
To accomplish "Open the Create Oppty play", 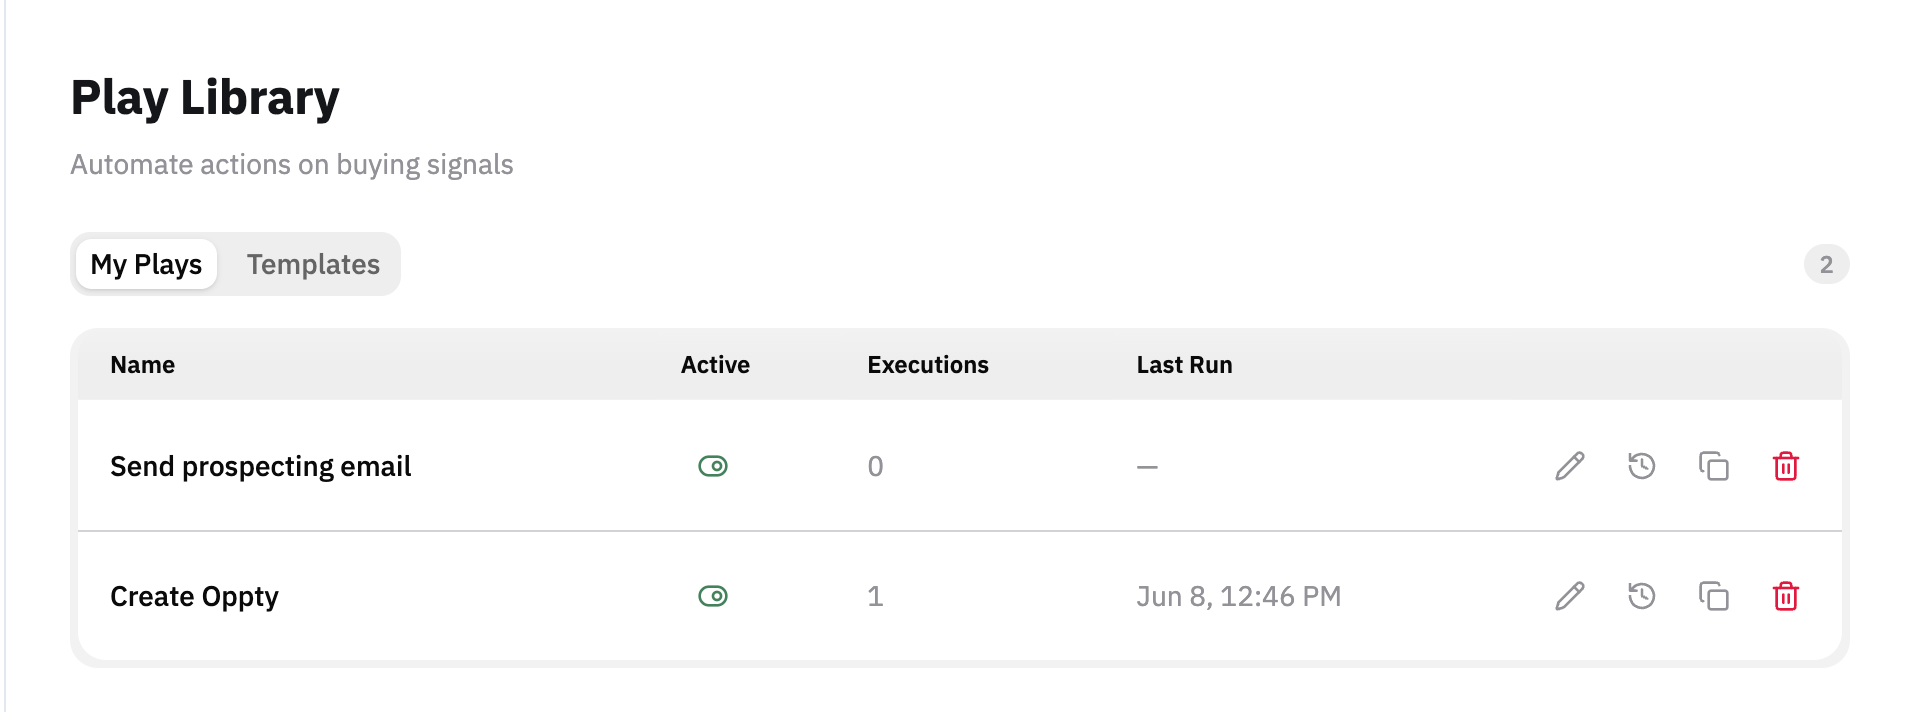I will (194, 597).
